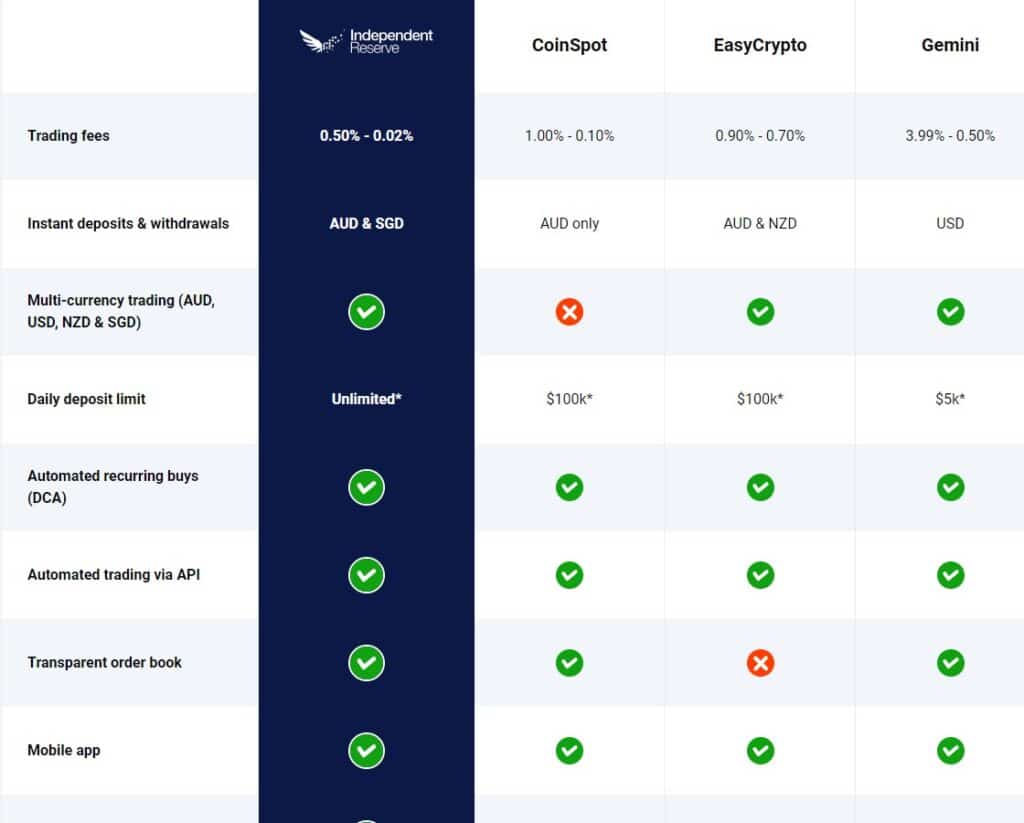Click EasyCrypto's checkmark for mobile app
1024x823 pixels.
[x=761, y=750]
